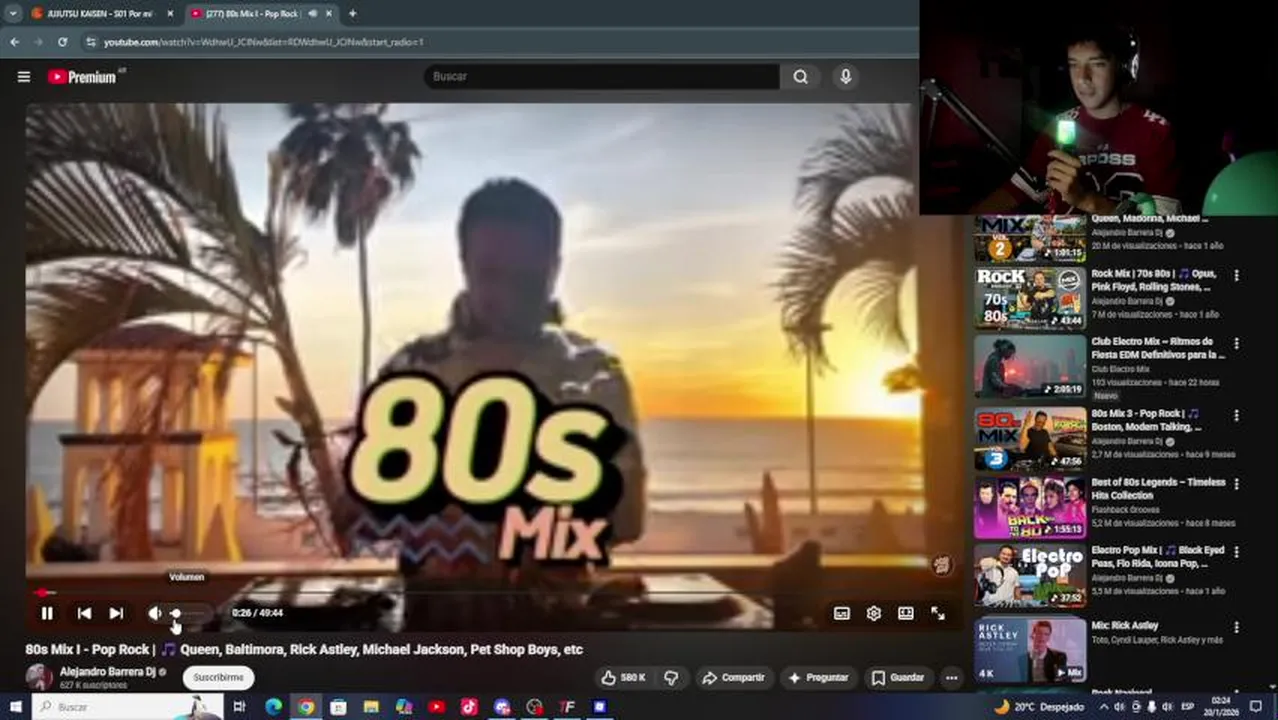Click the Suscribirme button
1278x720 pixels.
click(x=218, y=678)
